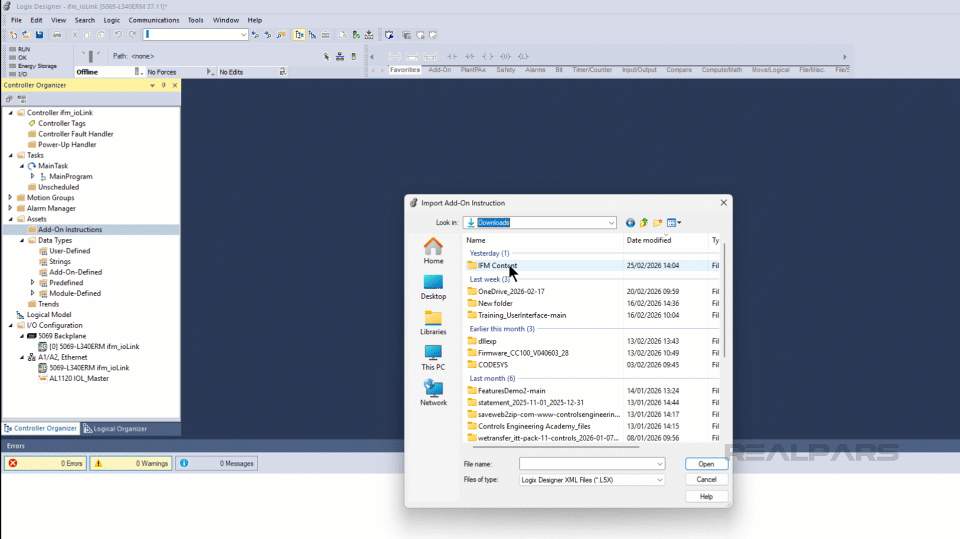
Task: Click the file list horizontal scrollbar
Action: point(556,447)
